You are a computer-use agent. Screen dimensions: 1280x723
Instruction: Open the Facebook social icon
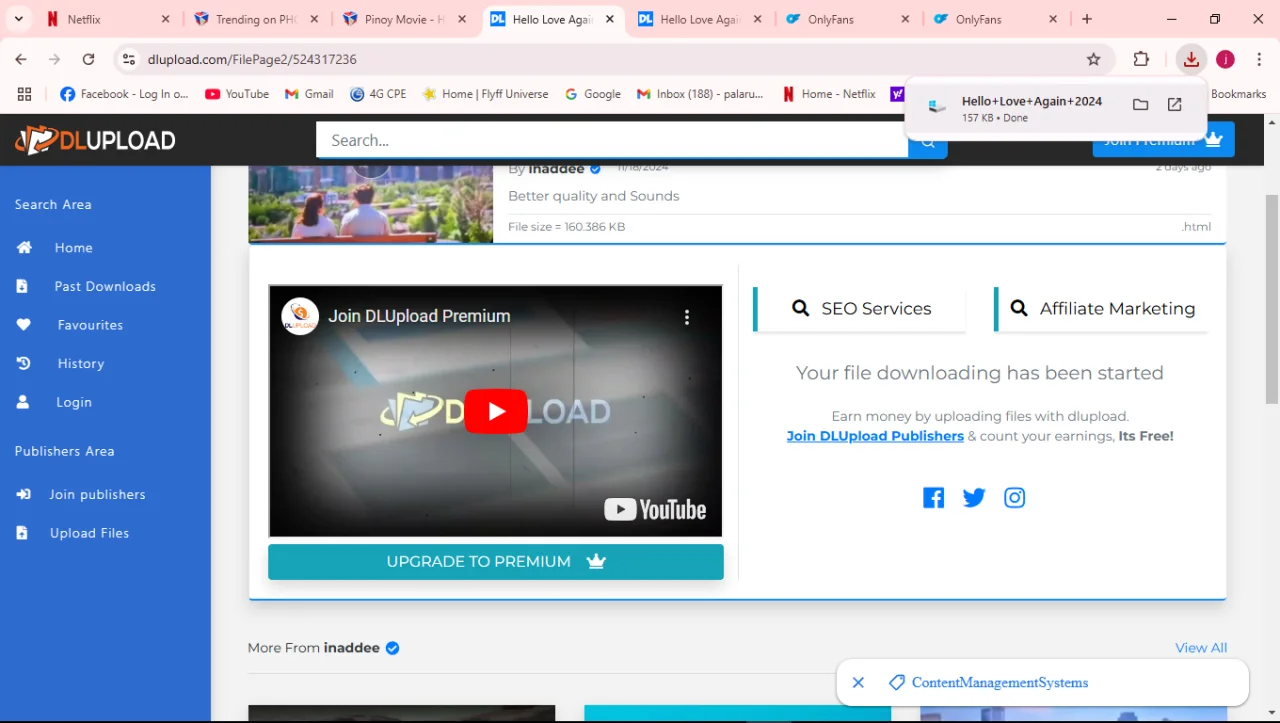pyautogui.click(x=933, y=498)
